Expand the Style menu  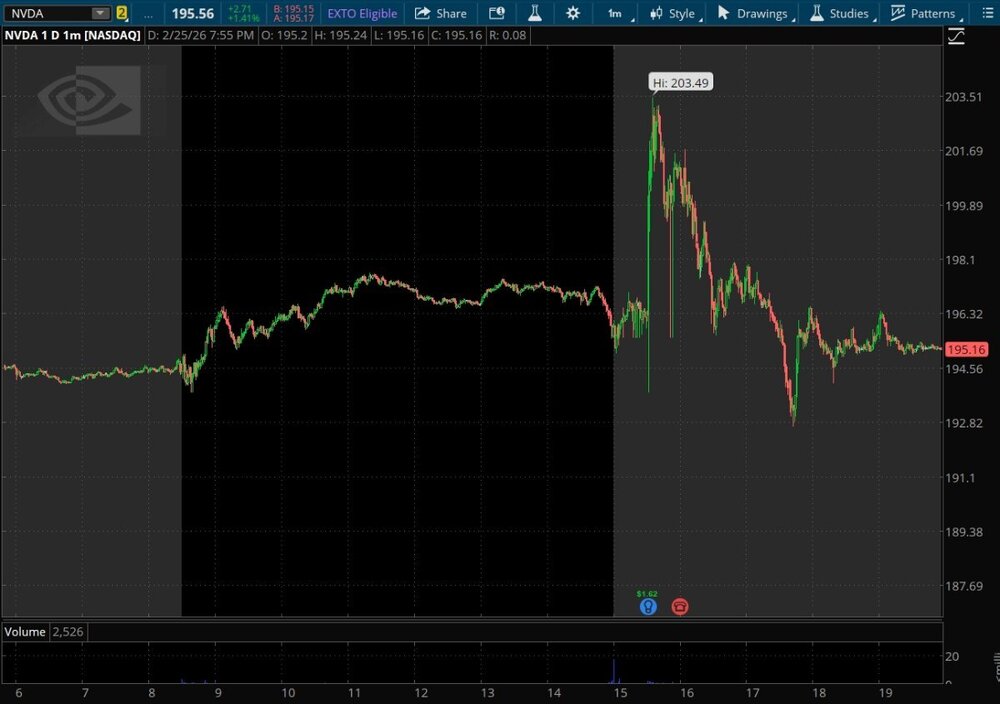[673, 14]
